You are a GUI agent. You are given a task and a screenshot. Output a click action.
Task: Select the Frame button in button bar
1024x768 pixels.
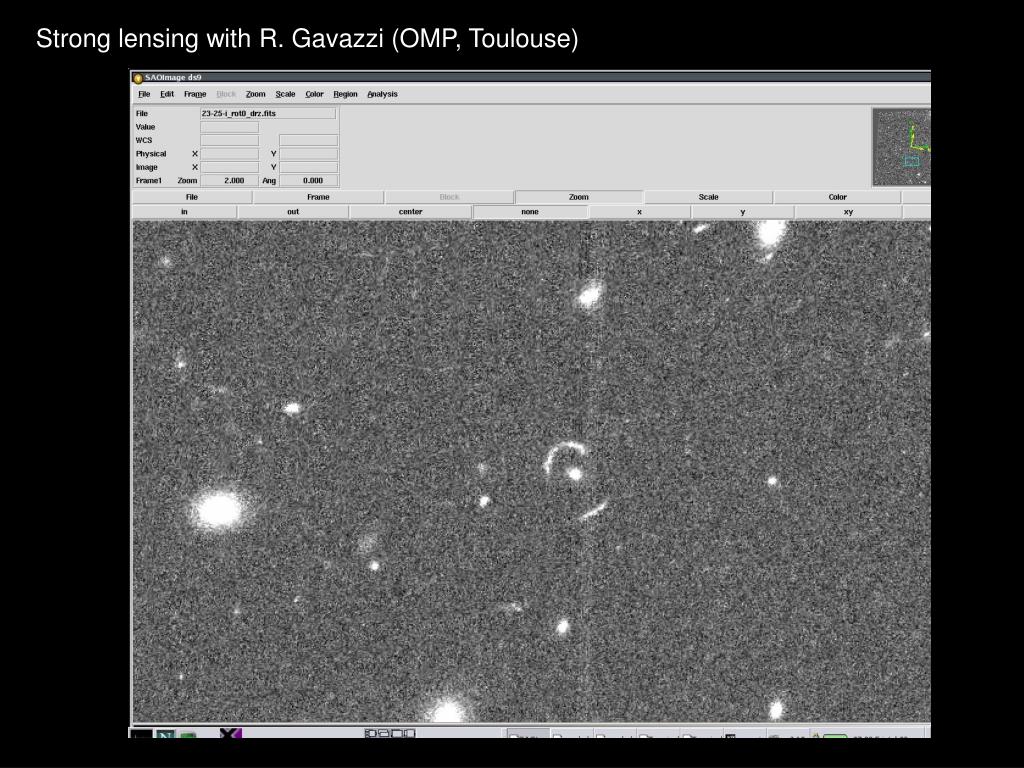tap(318, 197)
